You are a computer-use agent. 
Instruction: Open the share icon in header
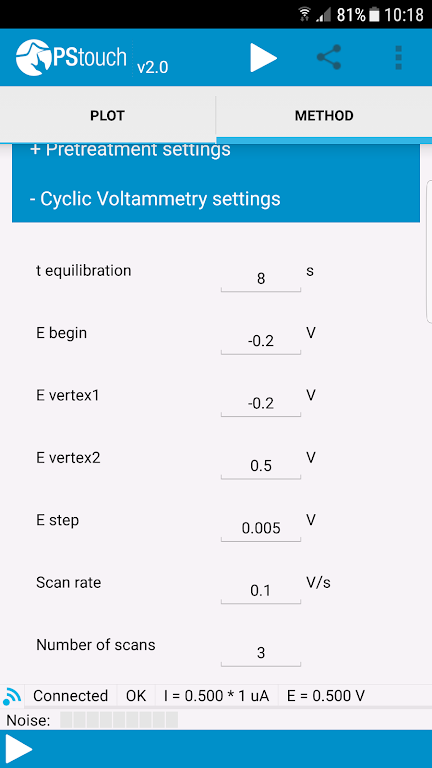[329, 57]
